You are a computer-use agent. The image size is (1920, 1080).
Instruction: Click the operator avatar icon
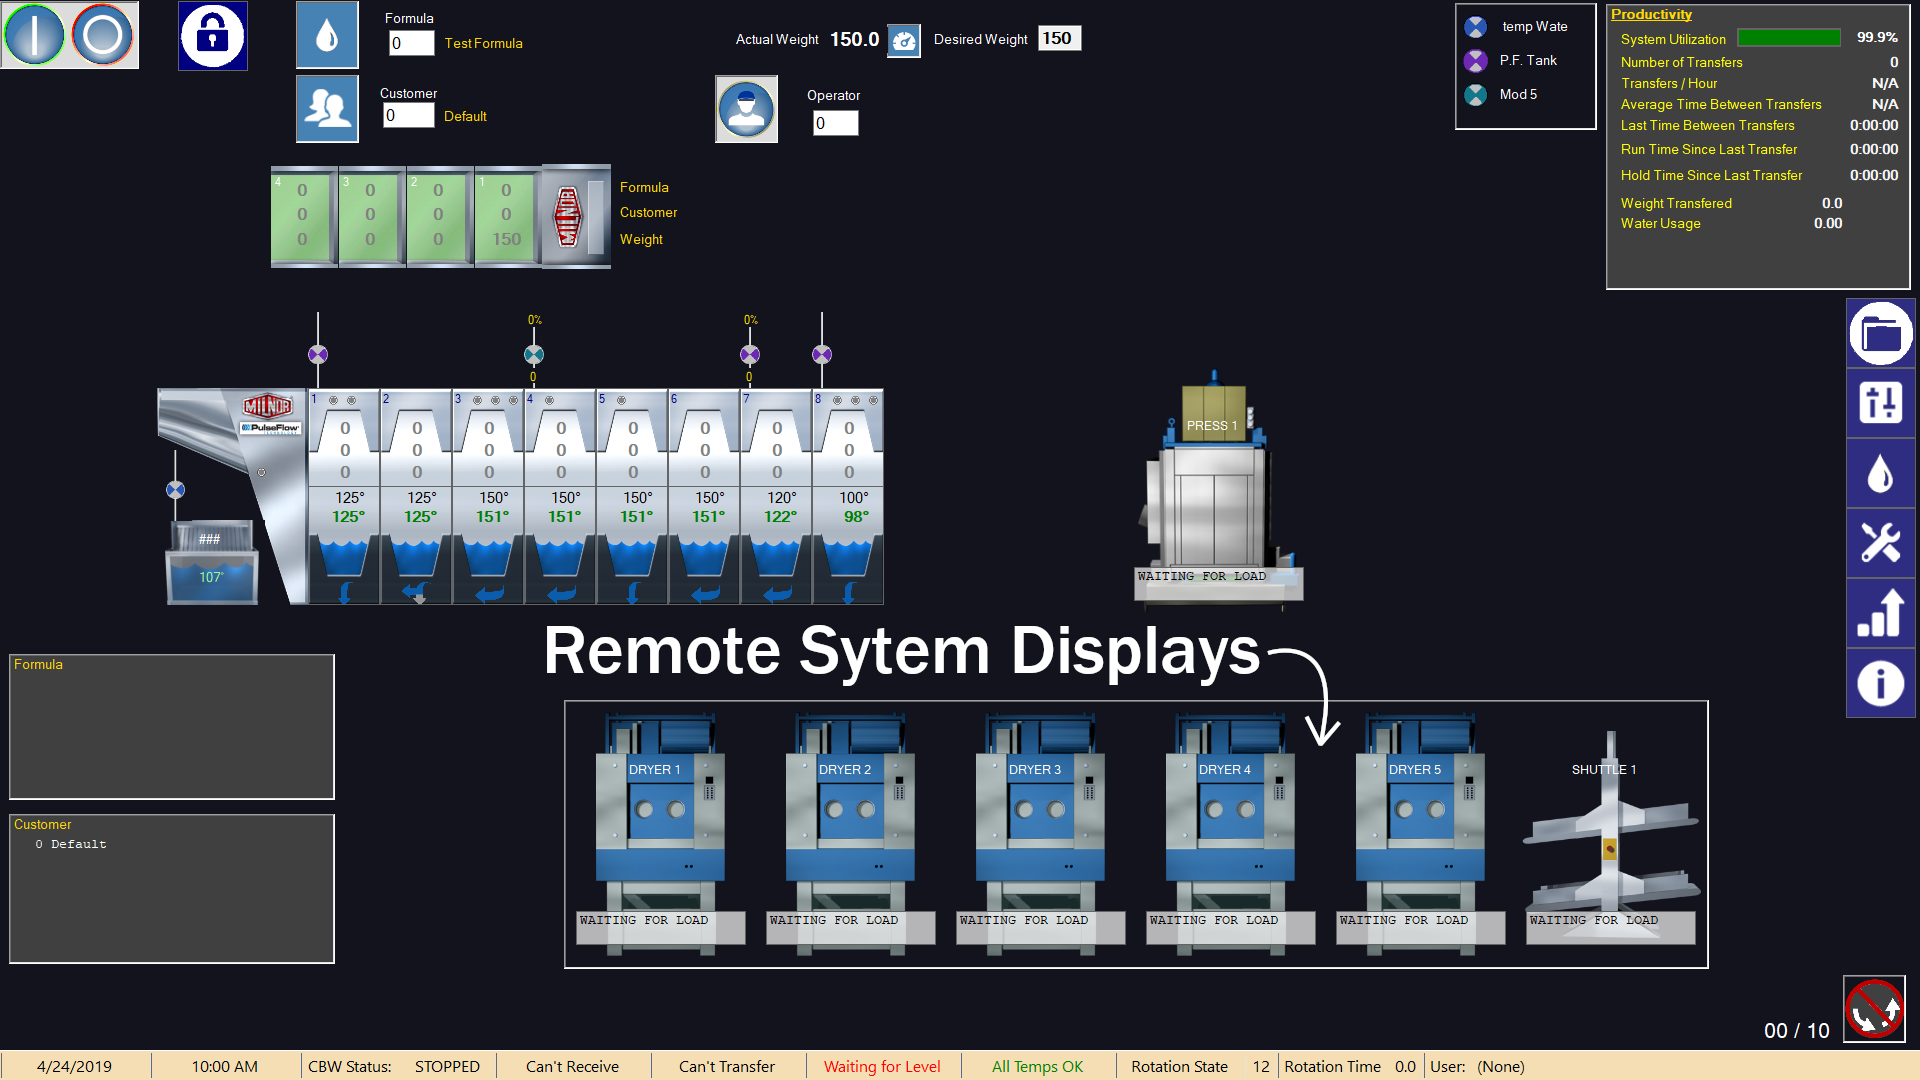click(746, 109)
